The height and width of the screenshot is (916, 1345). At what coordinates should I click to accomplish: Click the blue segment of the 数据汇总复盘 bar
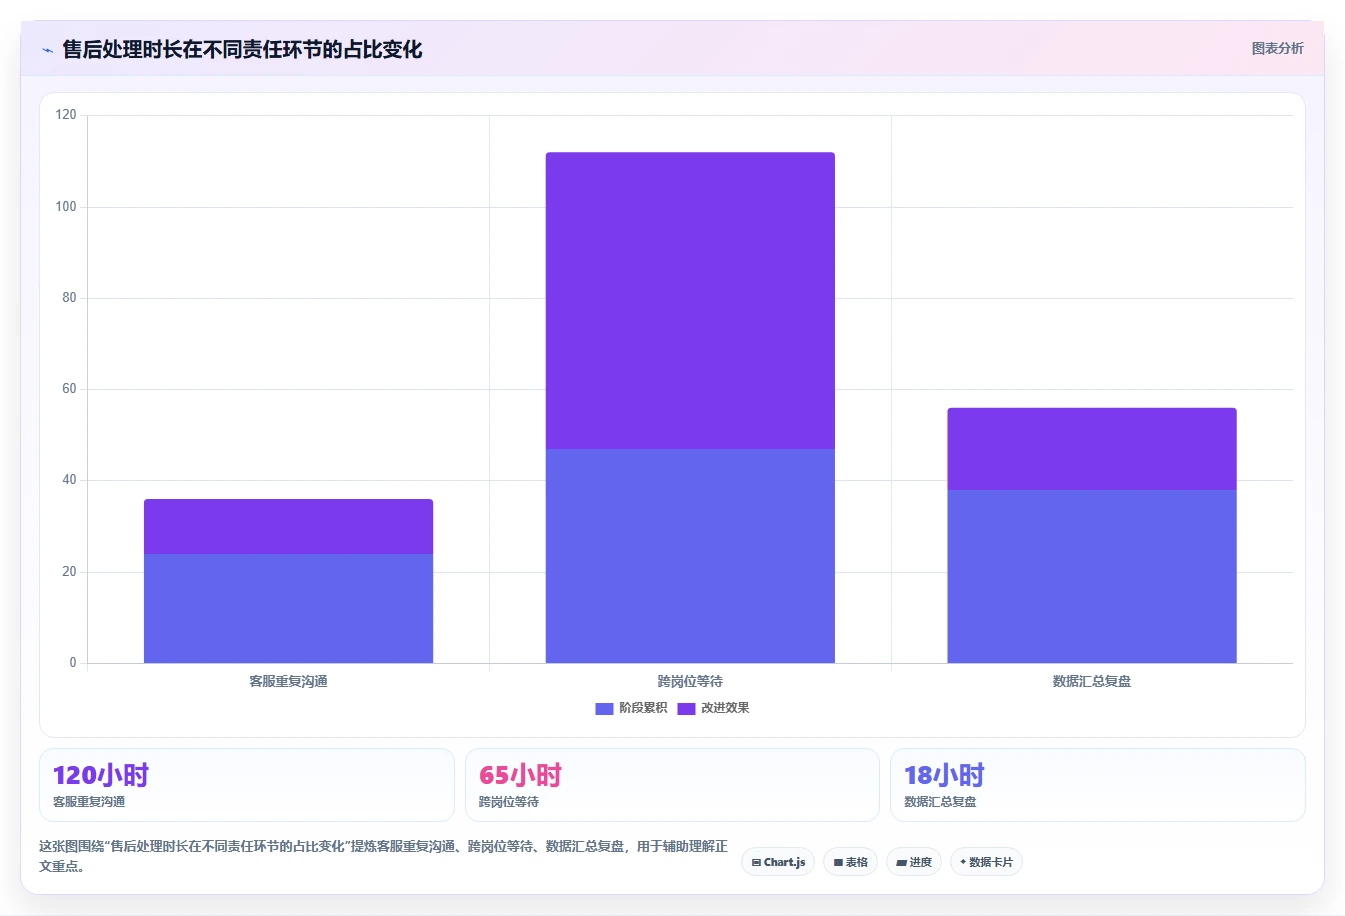tap(1092, 576)
